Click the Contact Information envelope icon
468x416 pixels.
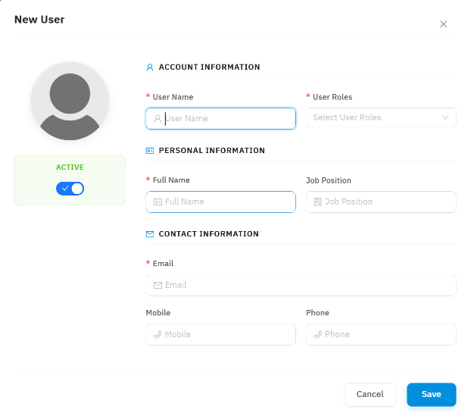pos(150,234)
